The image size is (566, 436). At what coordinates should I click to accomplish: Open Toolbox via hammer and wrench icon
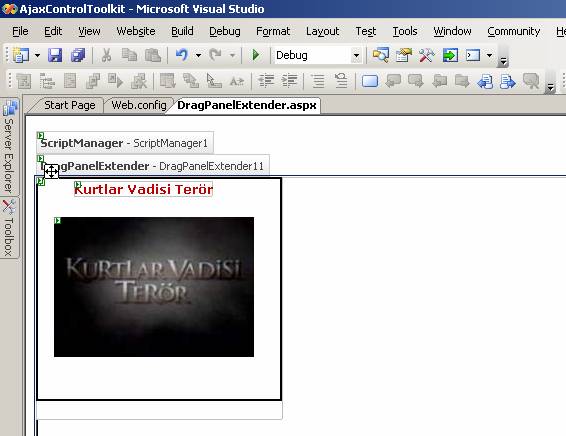[427, 55]
